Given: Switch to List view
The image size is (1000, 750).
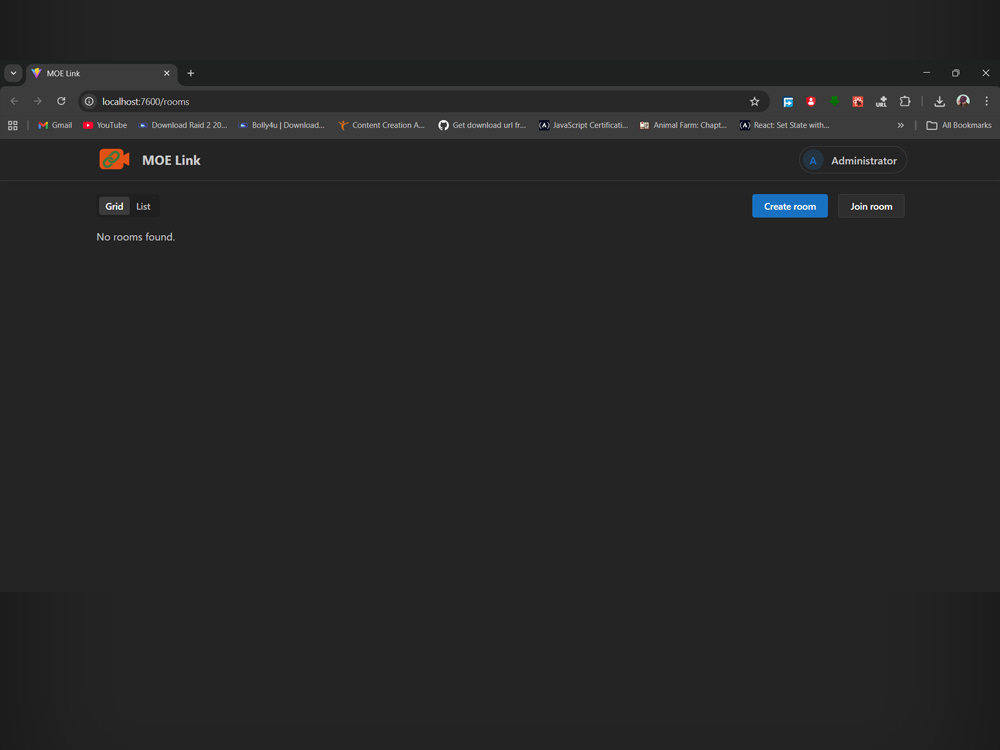Looking at the screenshot, I should pyautogui.click(x=143, y=206).
